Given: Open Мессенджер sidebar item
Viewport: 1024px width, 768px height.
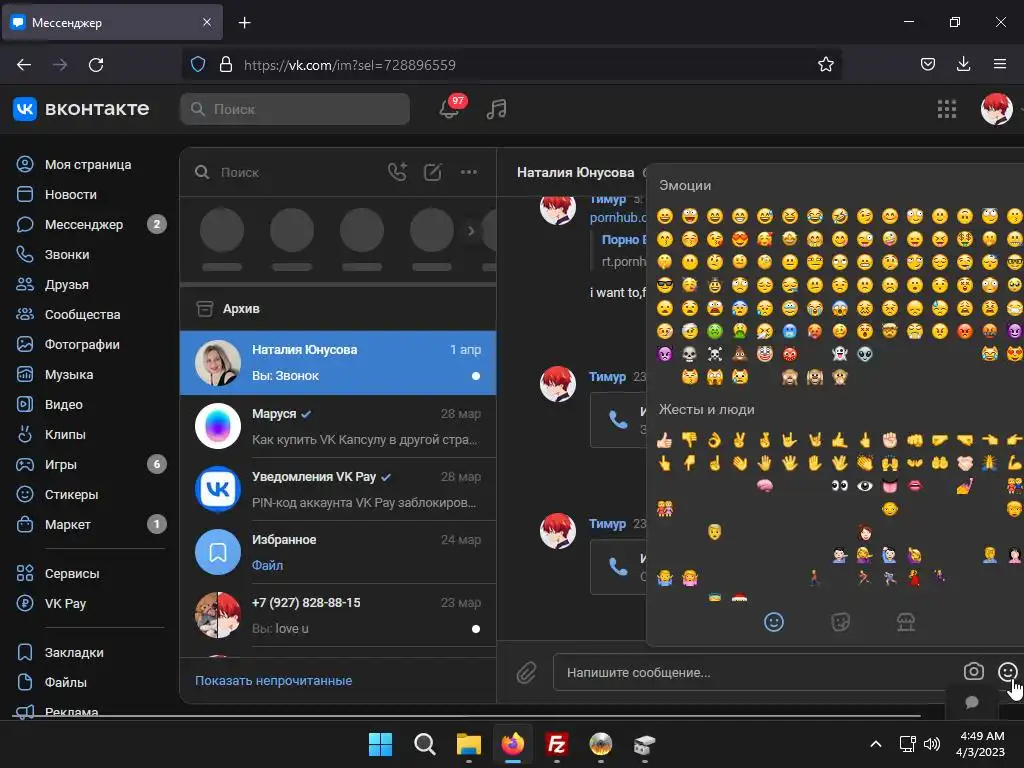Looking at the screenshot, I should point(90,225).
